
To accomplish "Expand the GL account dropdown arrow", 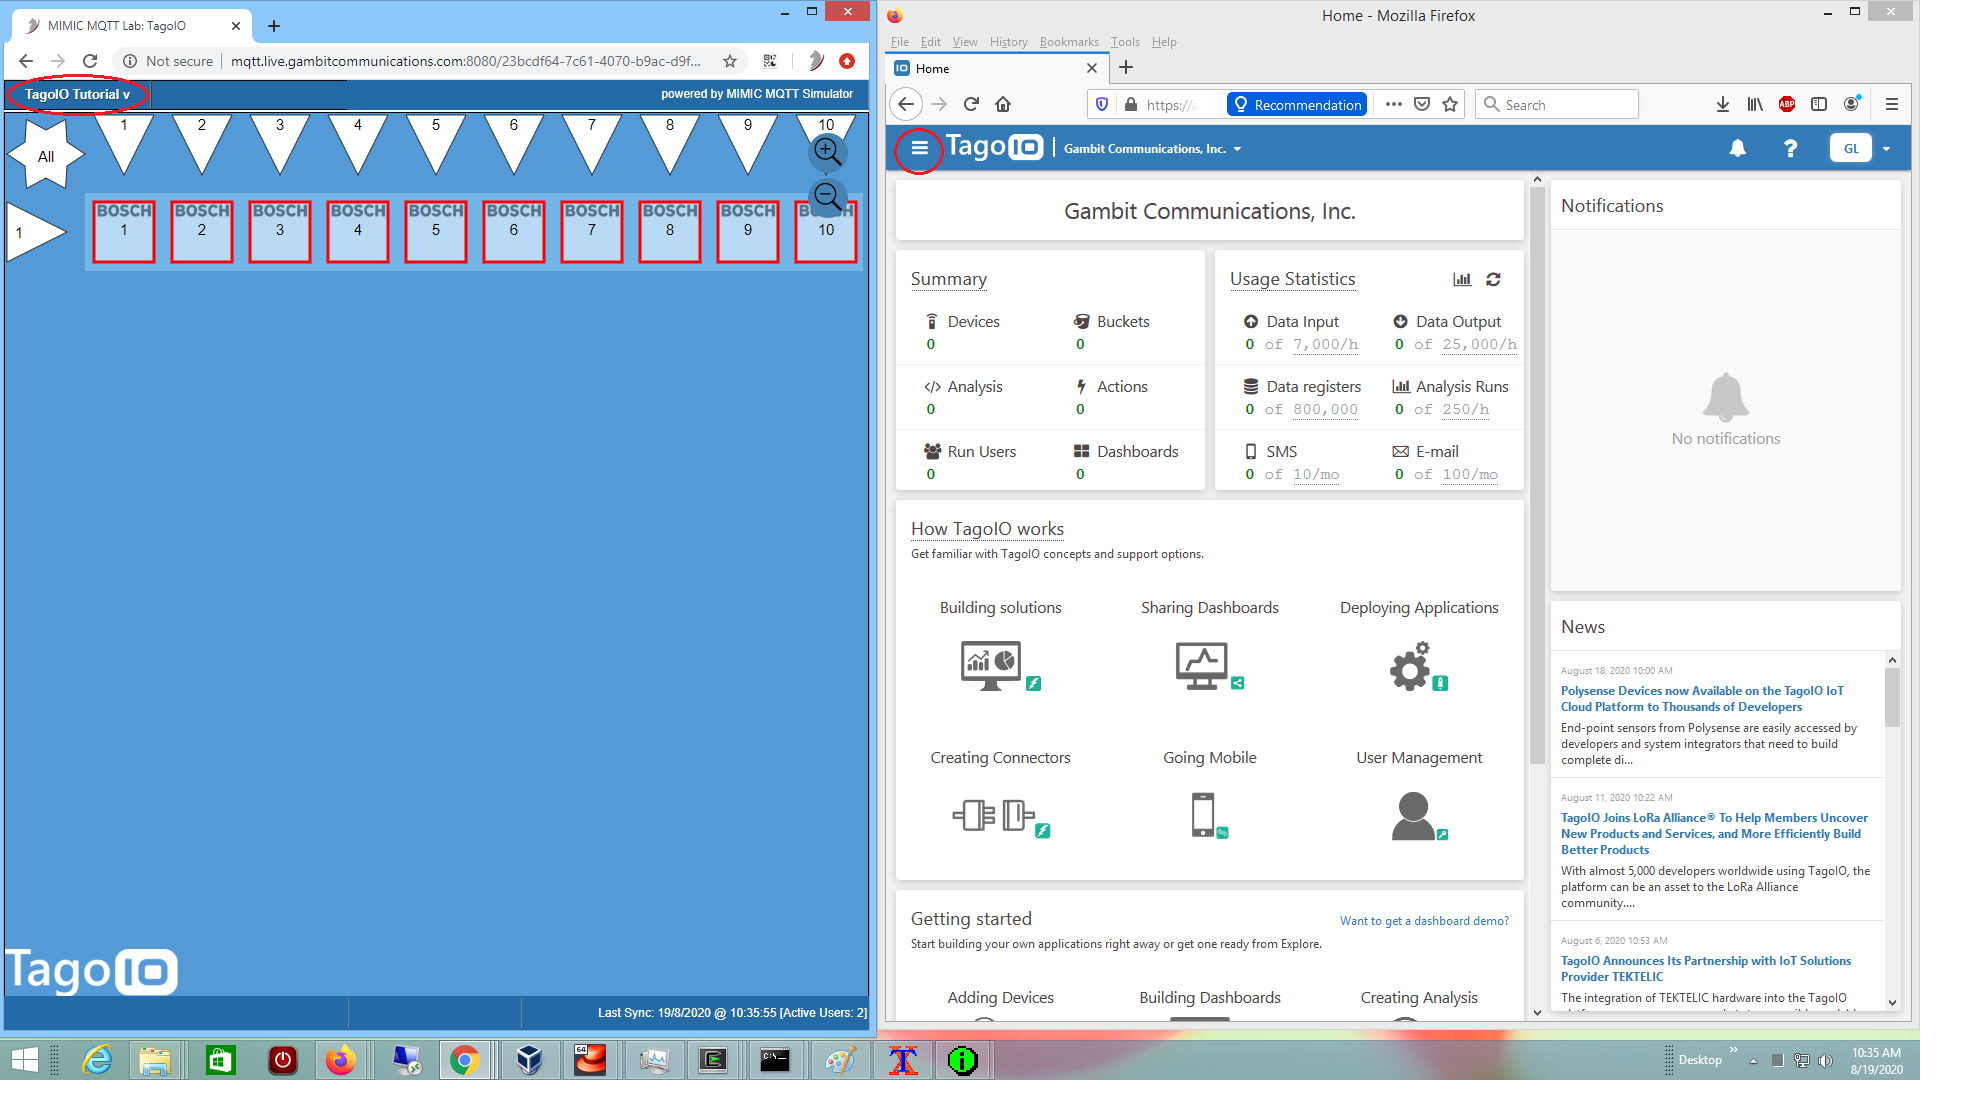I will (x=1886, y=149).
